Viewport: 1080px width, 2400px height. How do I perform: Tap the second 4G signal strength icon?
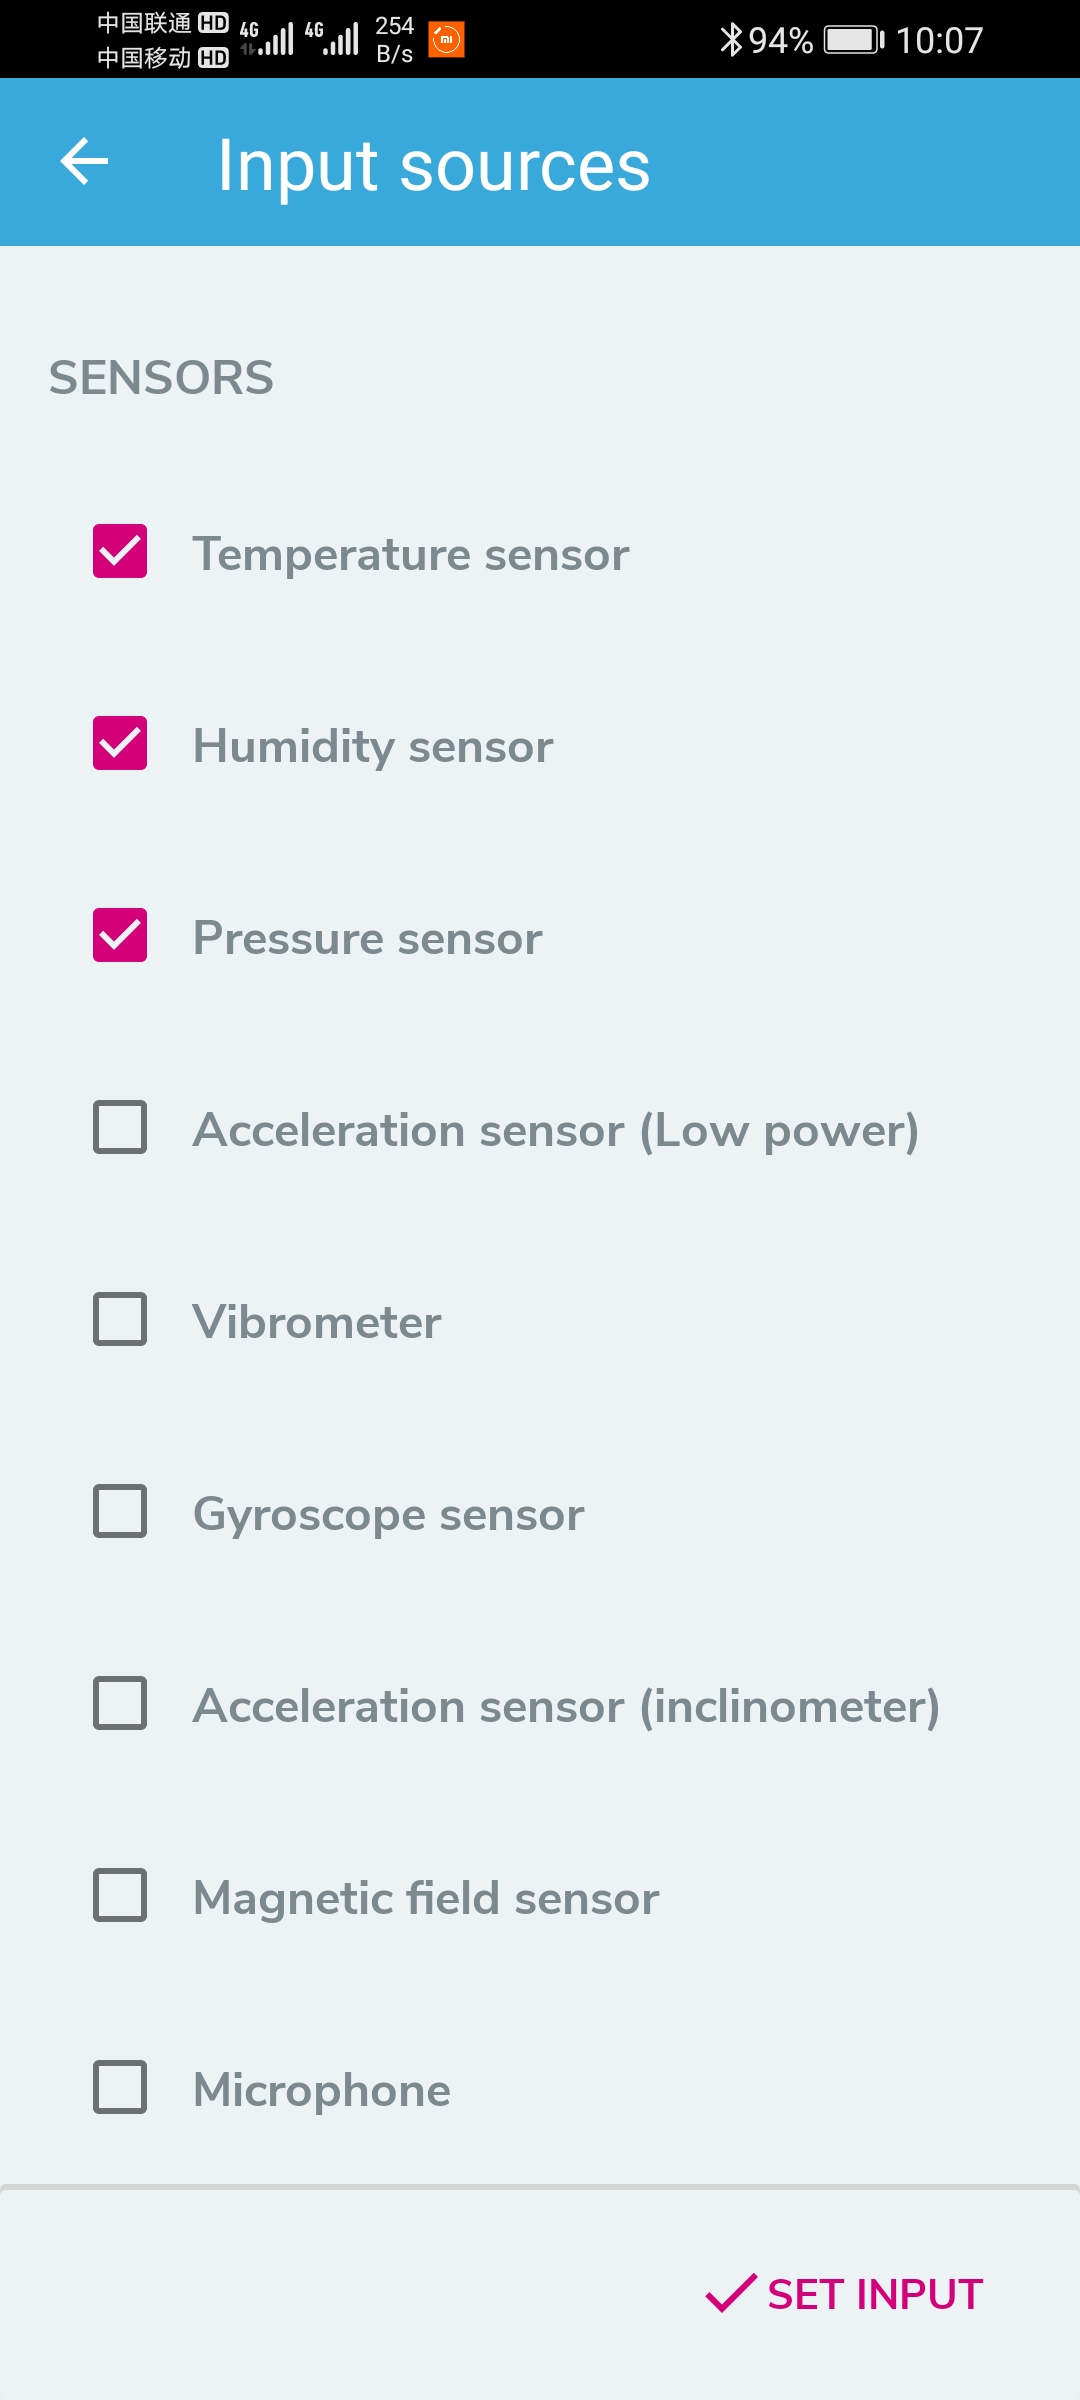pyautogui.click(x=332, y=38)
